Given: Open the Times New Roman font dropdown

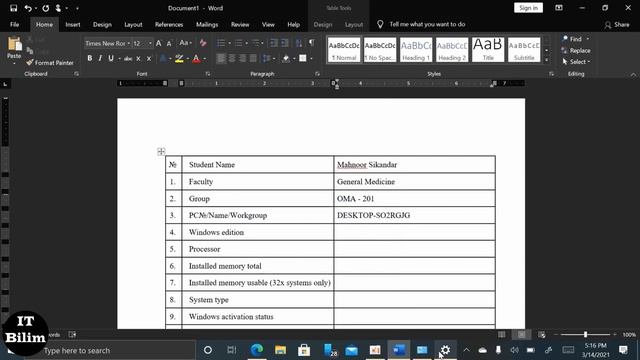Looking at the screenshot, I should pyautogui.click(x=129, y=43).
